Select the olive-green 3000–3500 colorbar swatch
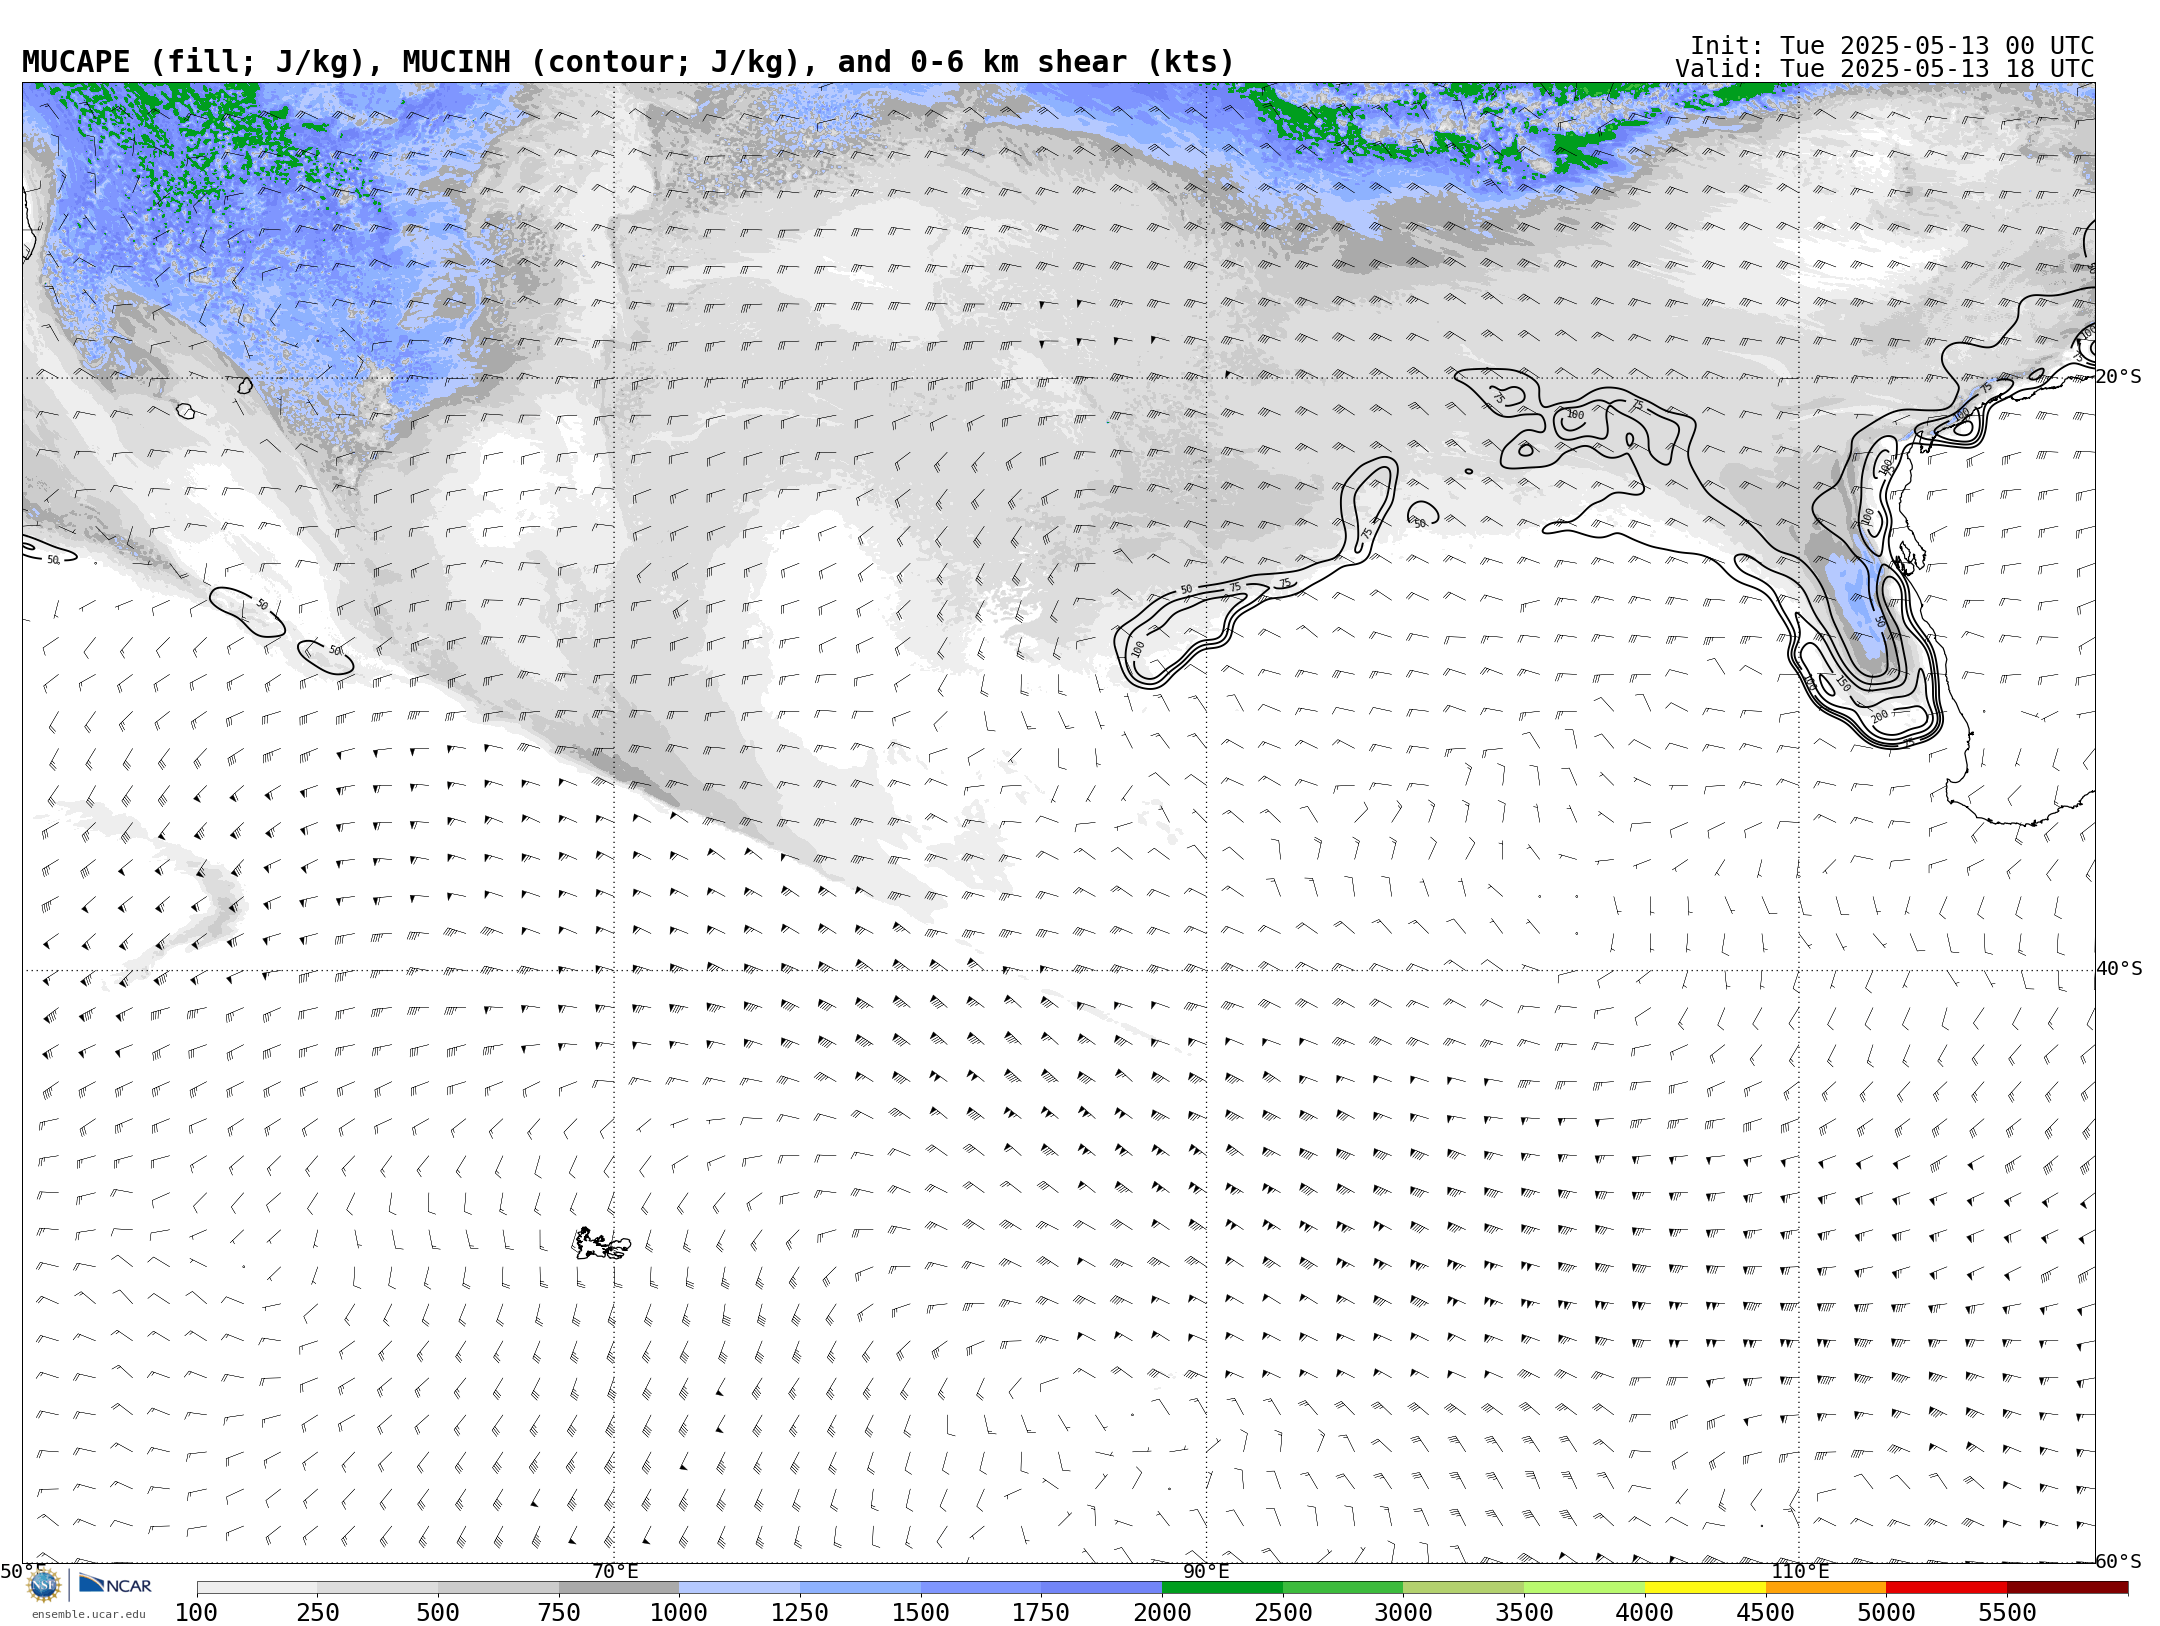 (x=1464, y=1588)
